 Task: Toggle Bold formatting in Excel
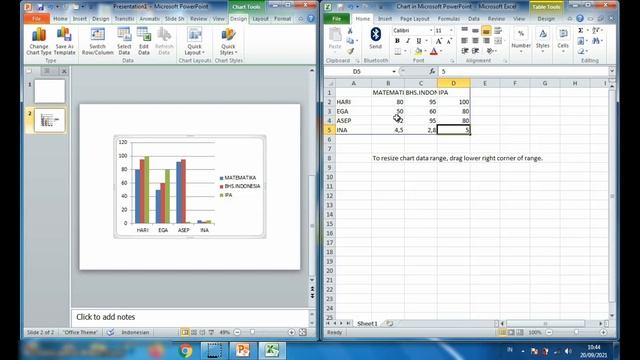397,41
